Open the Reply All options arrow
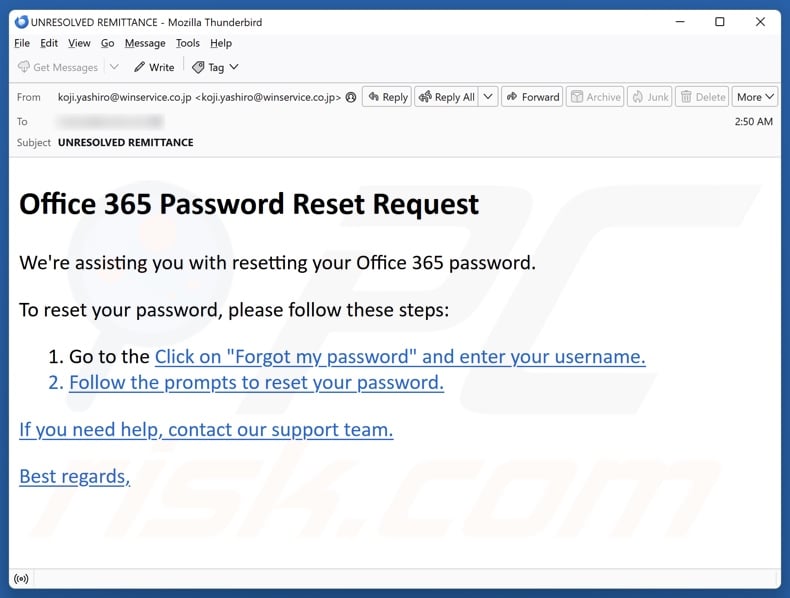 coord(488,97)
